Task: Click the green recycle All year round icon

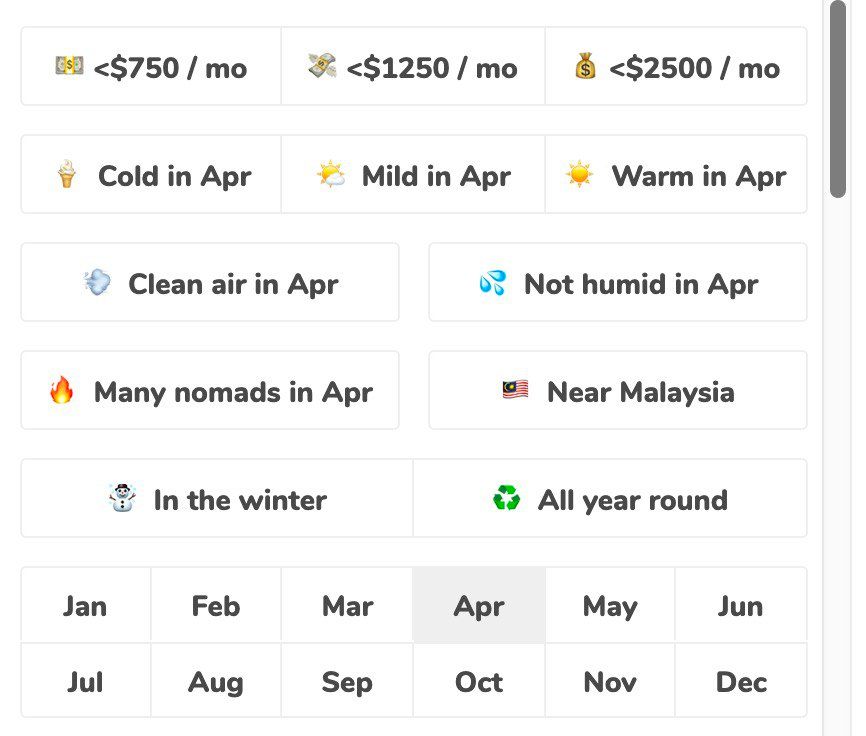Action: [x=507, y=498]
